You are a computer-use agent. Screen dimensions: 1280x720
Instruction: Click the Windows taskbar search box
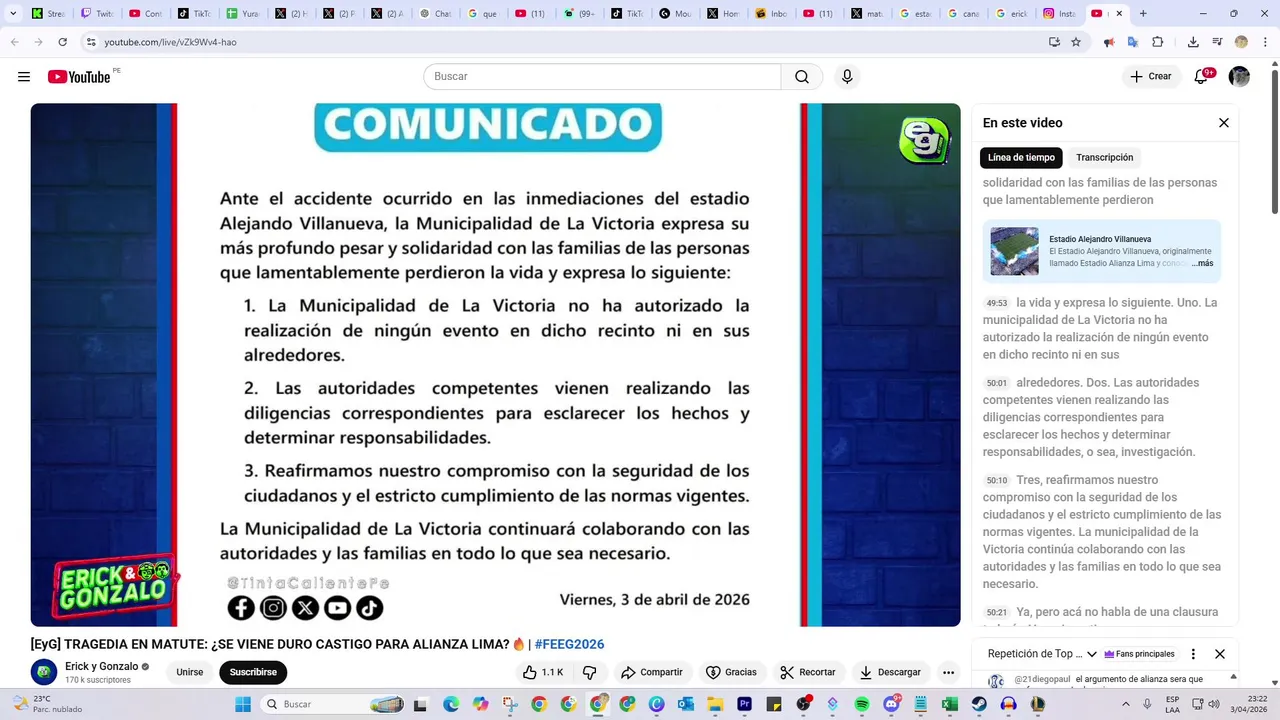334,704
